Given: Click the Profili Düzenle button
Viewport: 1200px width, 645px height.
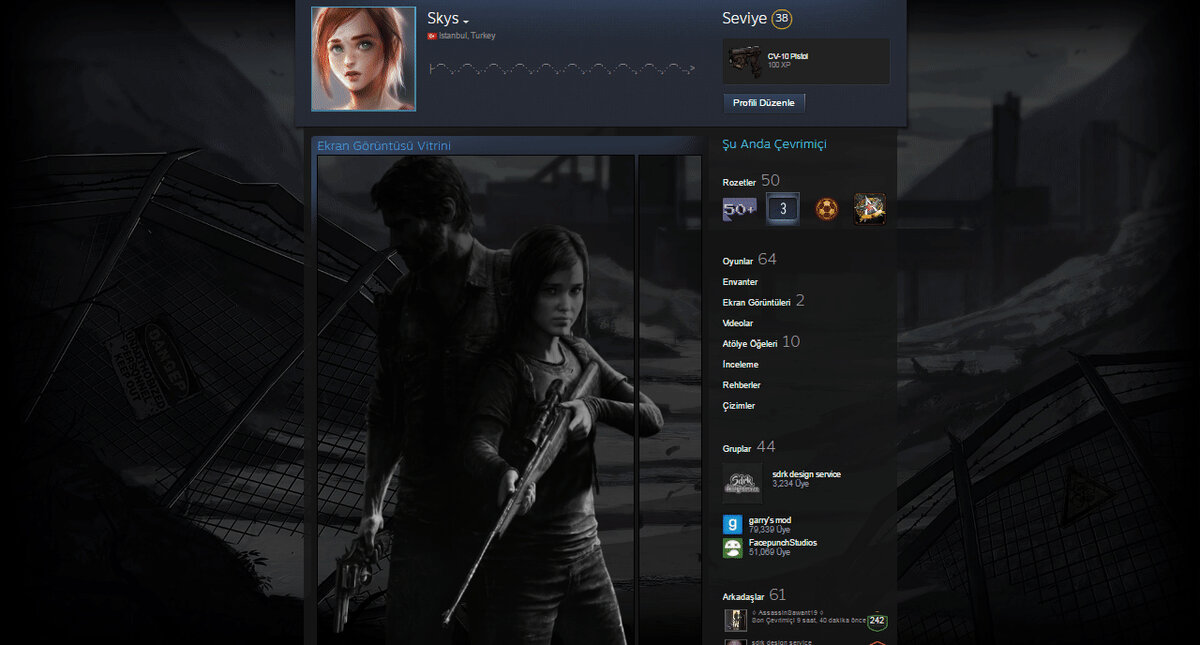Looking at the screenshot, I should pos(764,103).
